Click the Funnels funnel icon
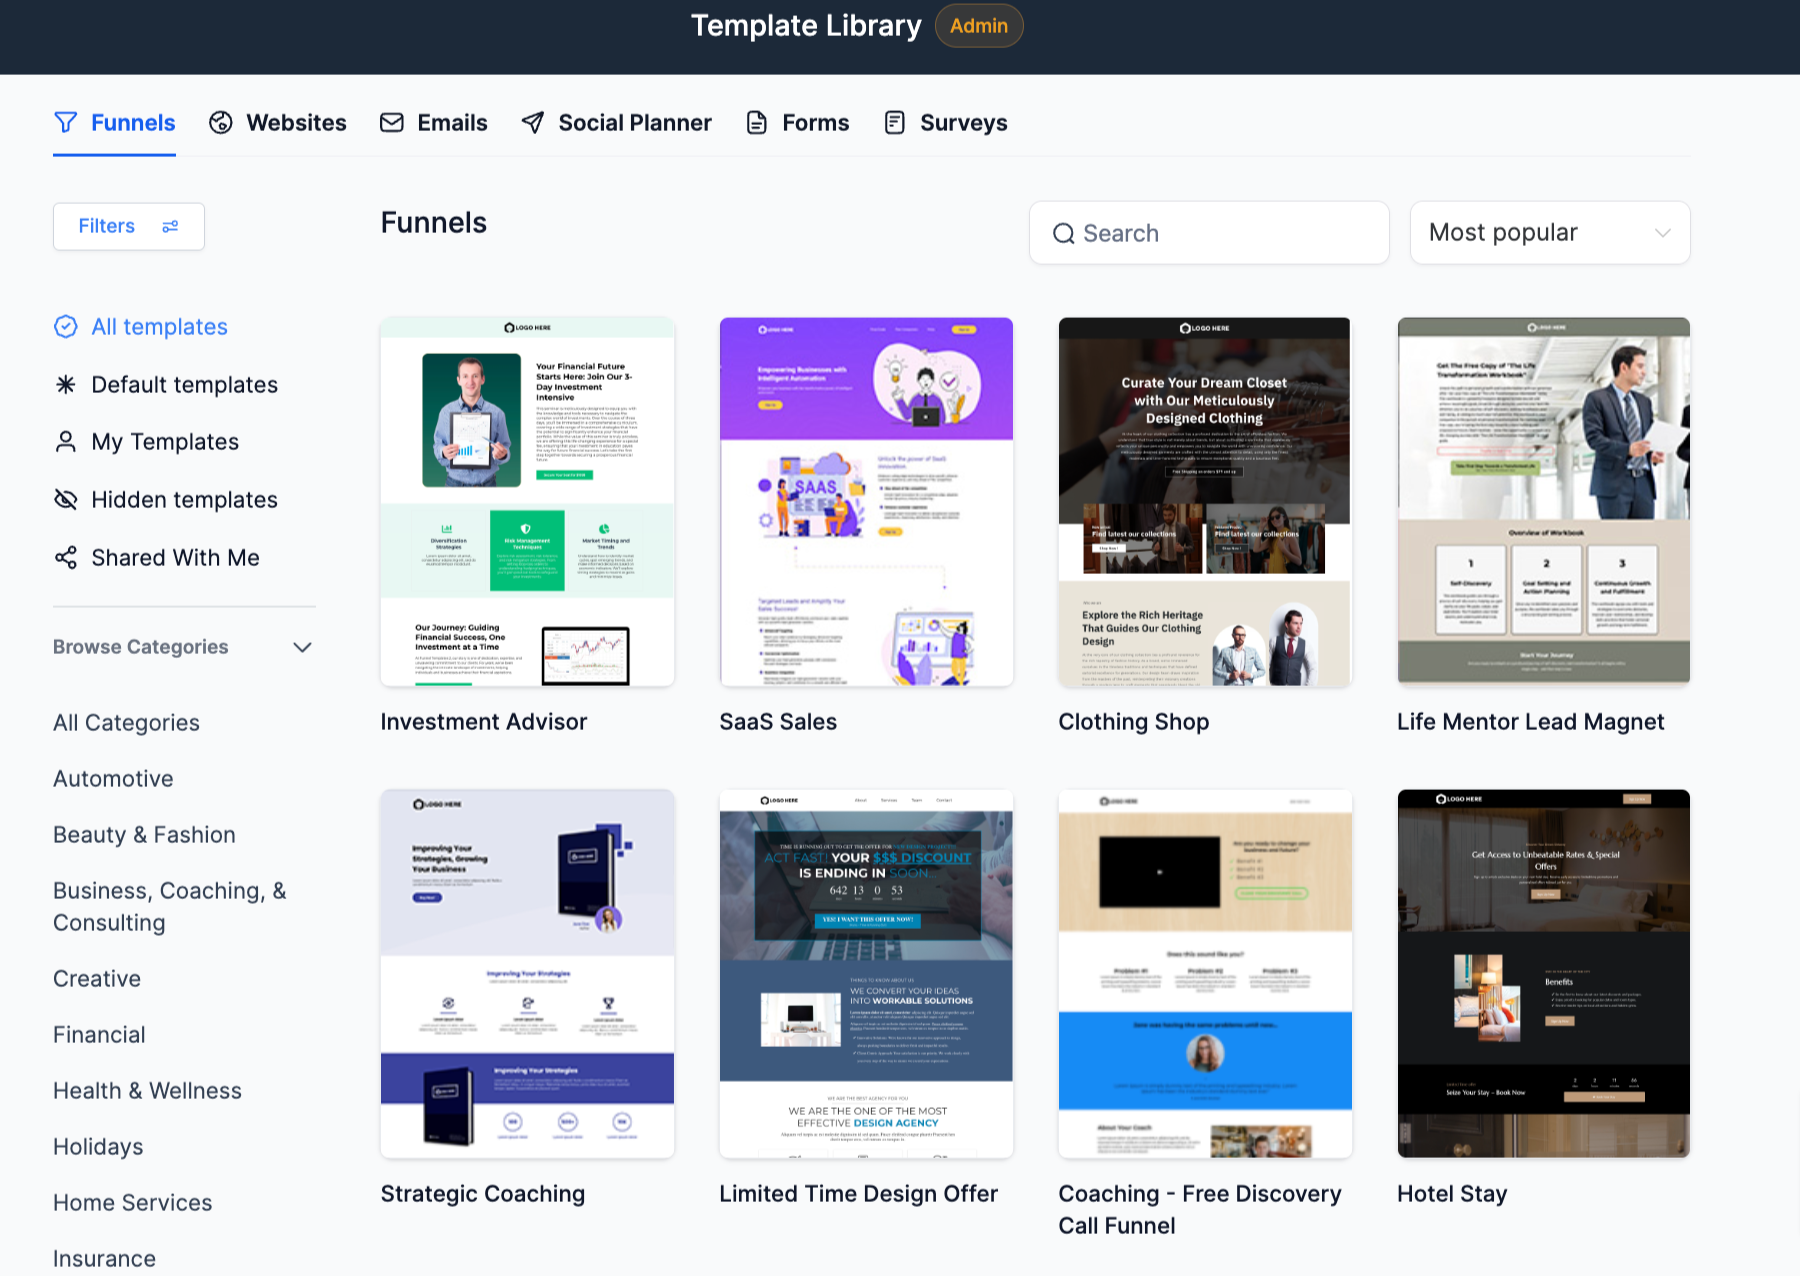 (65, 122)
